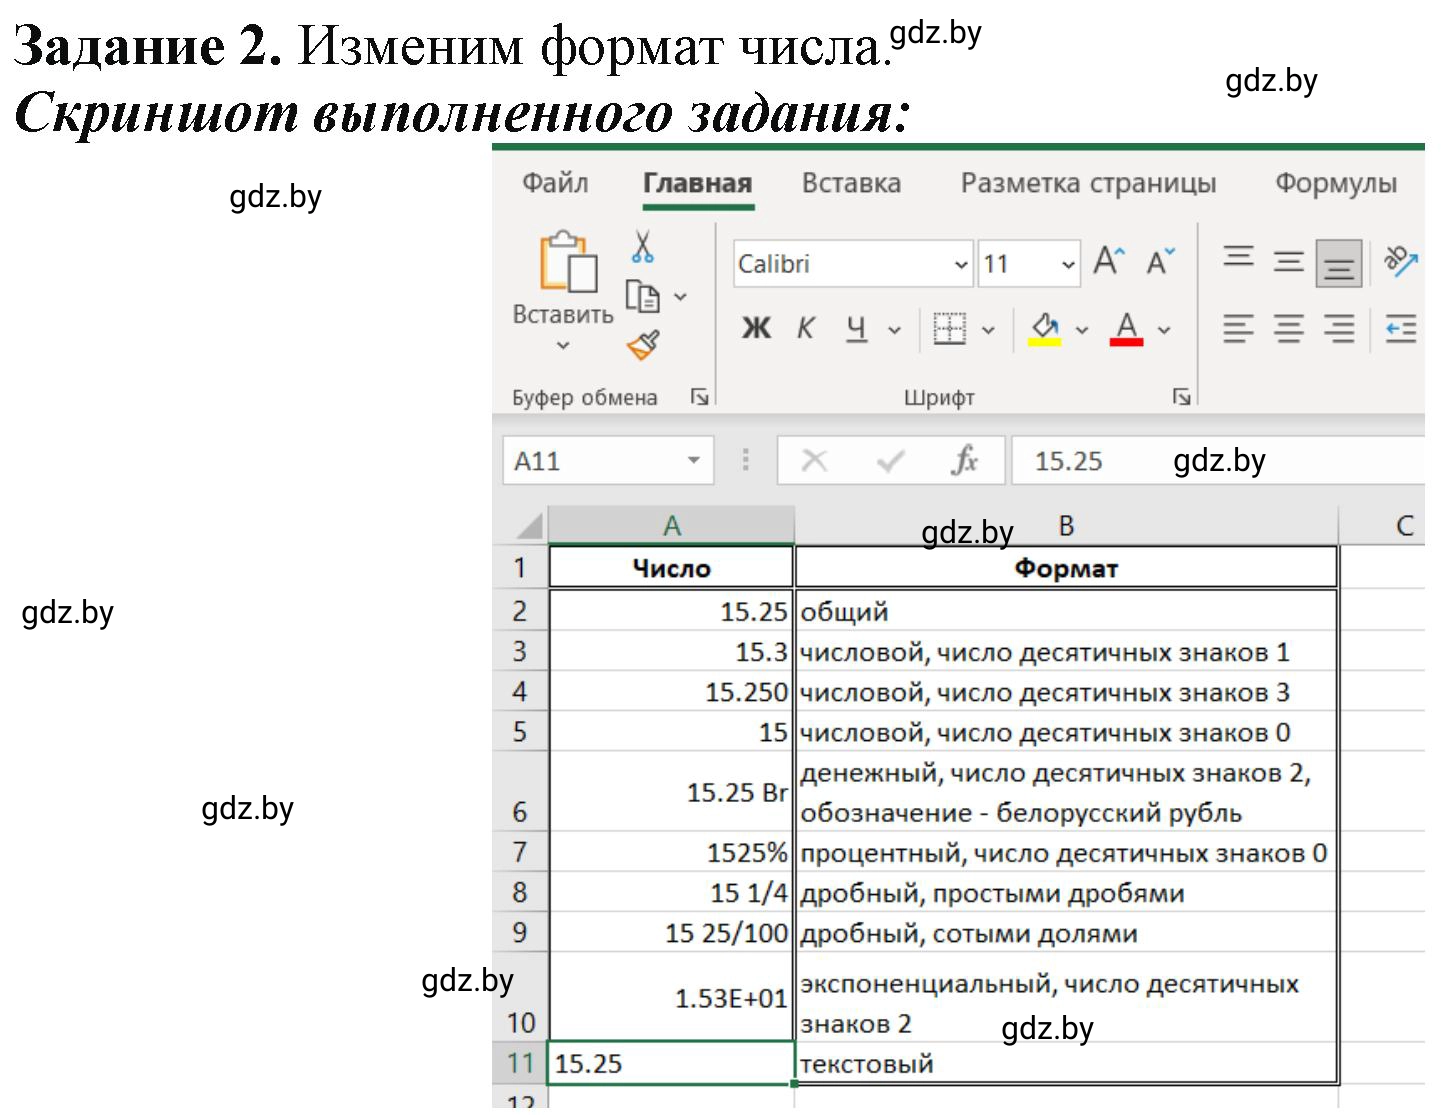Align text left
The image size is (1449, 1115).
1239,328
